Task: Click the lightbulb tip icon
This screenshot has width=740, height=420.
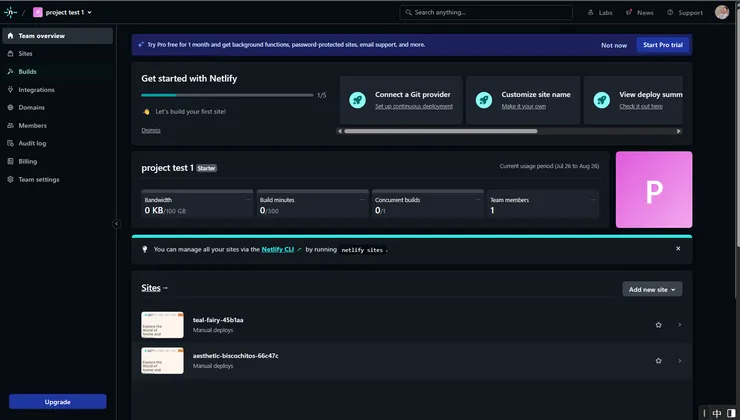Action: [x=145, y=249]
